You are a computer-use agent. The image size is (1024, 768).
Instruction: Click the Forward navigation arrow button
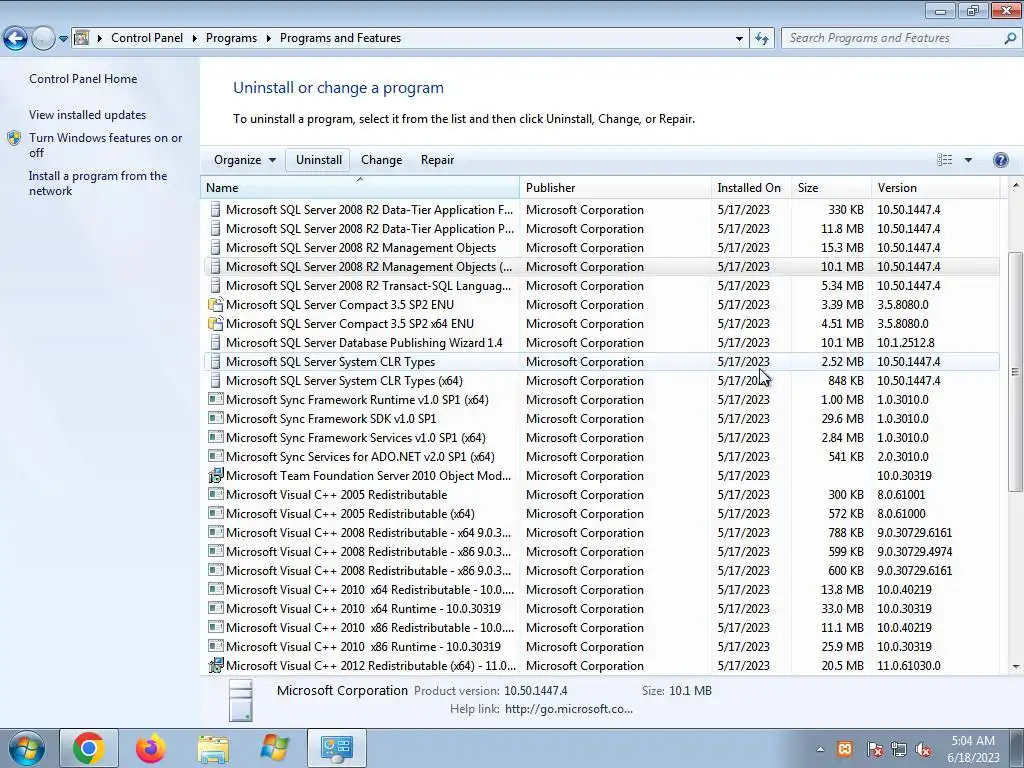coord(43,39)
